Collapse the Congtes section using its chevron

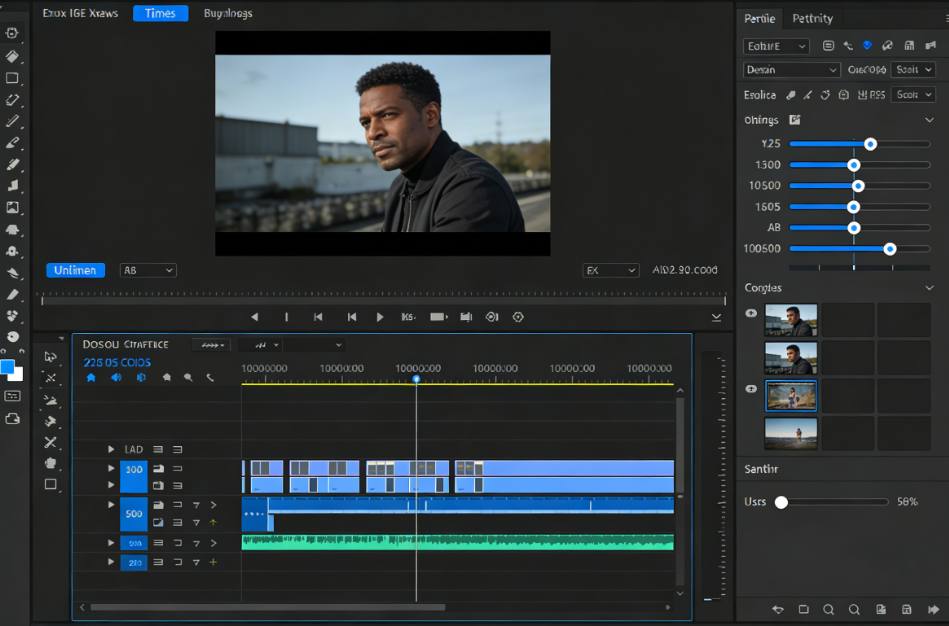pos(928,287)
